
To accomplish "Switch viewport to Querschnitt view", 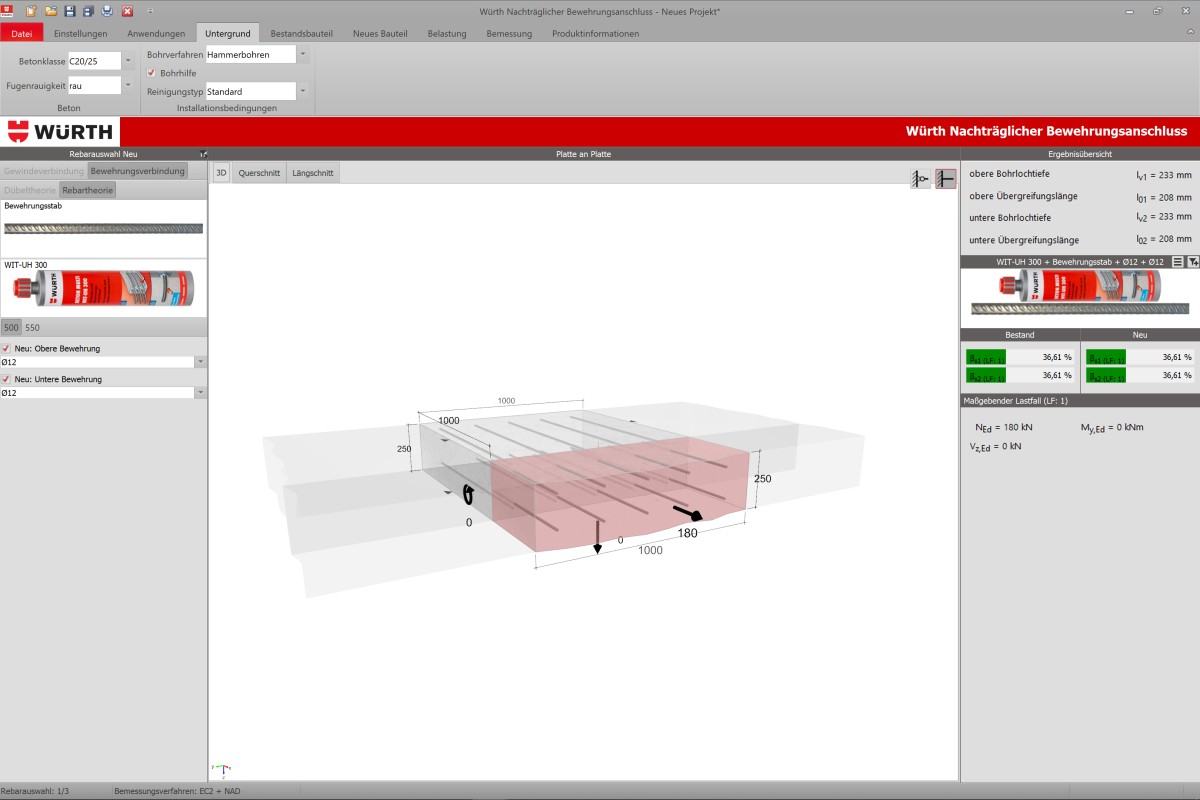I will (259, 173).
